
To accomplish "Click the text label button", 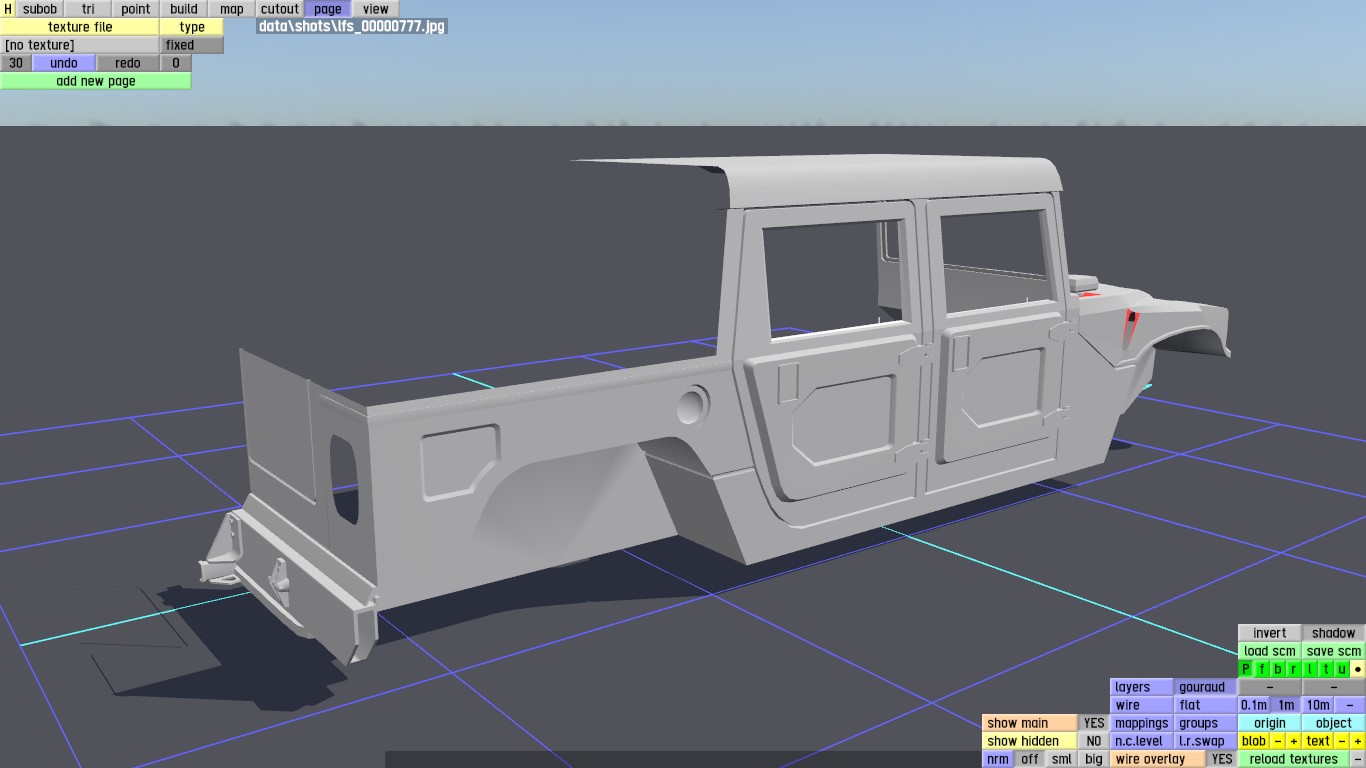I will coord(1318,741).
